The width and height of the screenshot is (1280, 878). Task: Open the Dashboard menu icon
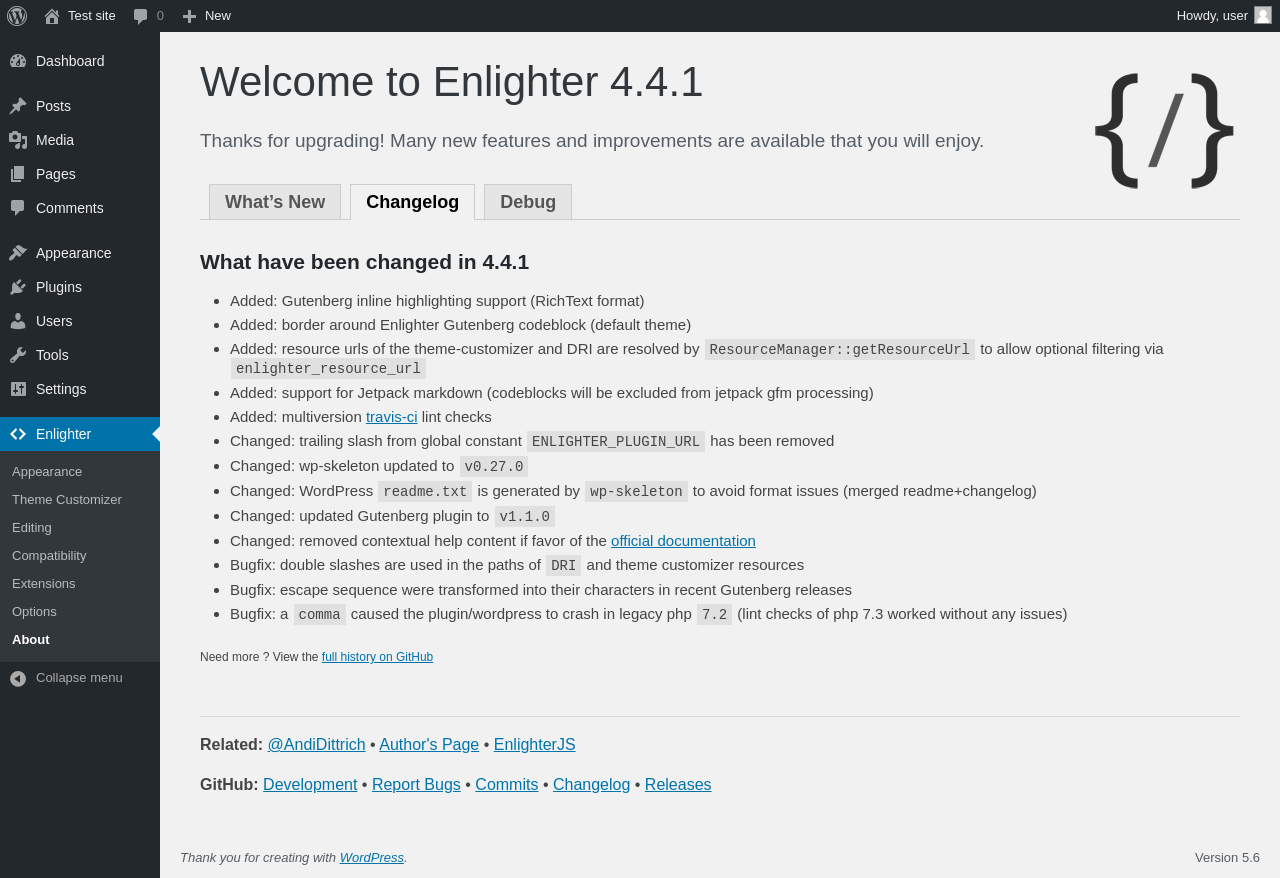click(x=18, y=61)
